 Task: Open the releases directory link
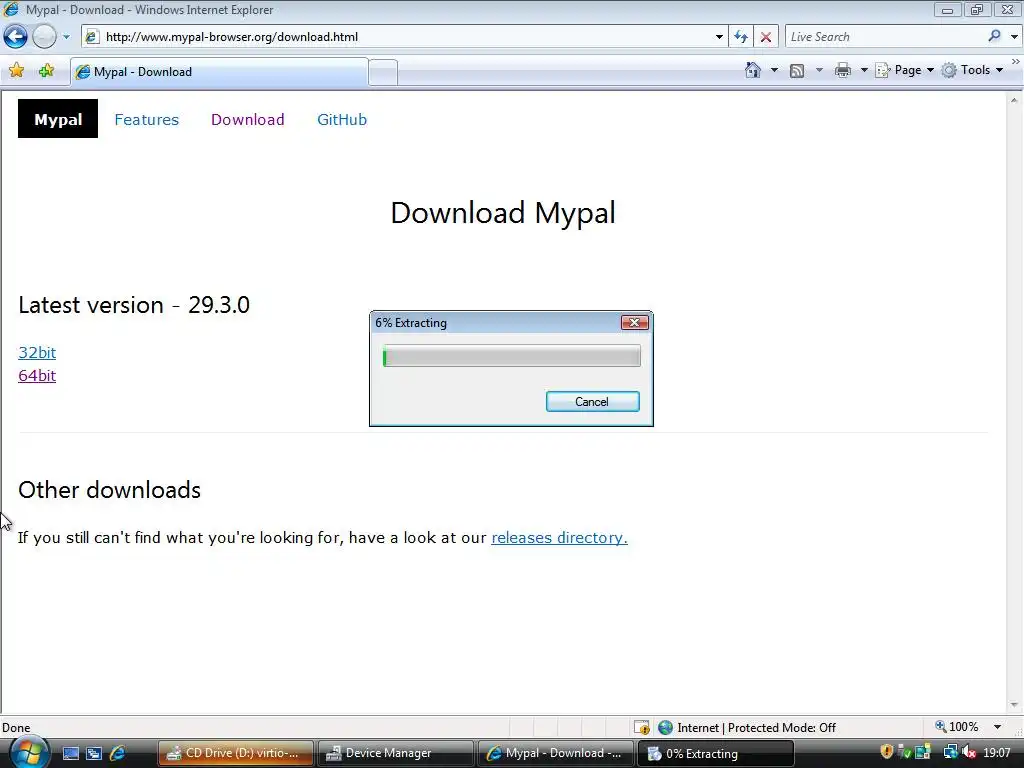pyautogui.click(x=559, y=537)
